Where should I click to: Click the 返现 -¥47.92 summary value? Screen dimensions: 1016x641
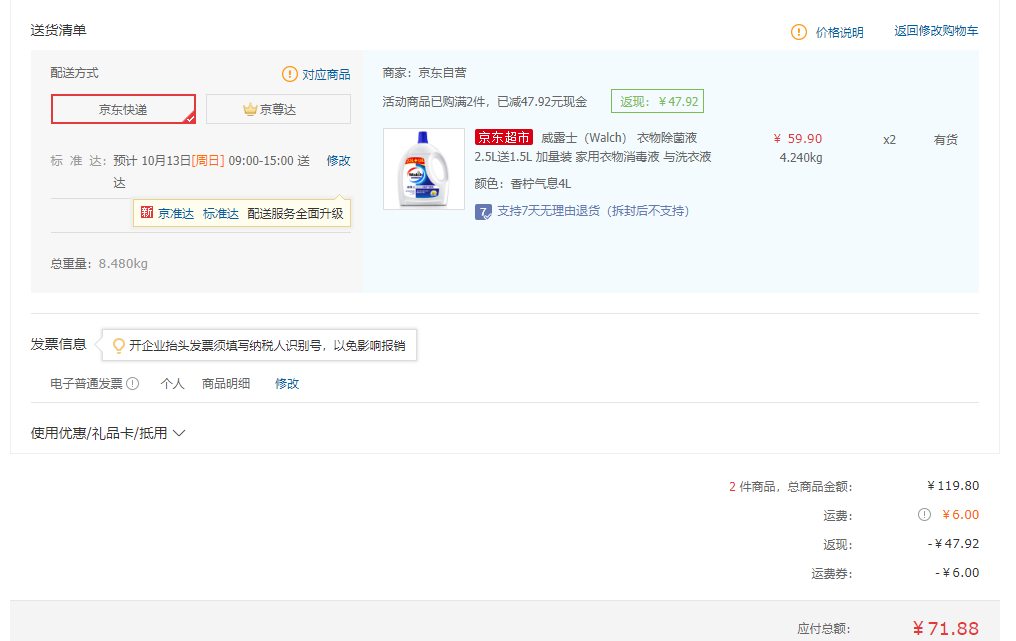tap(953, 543)
